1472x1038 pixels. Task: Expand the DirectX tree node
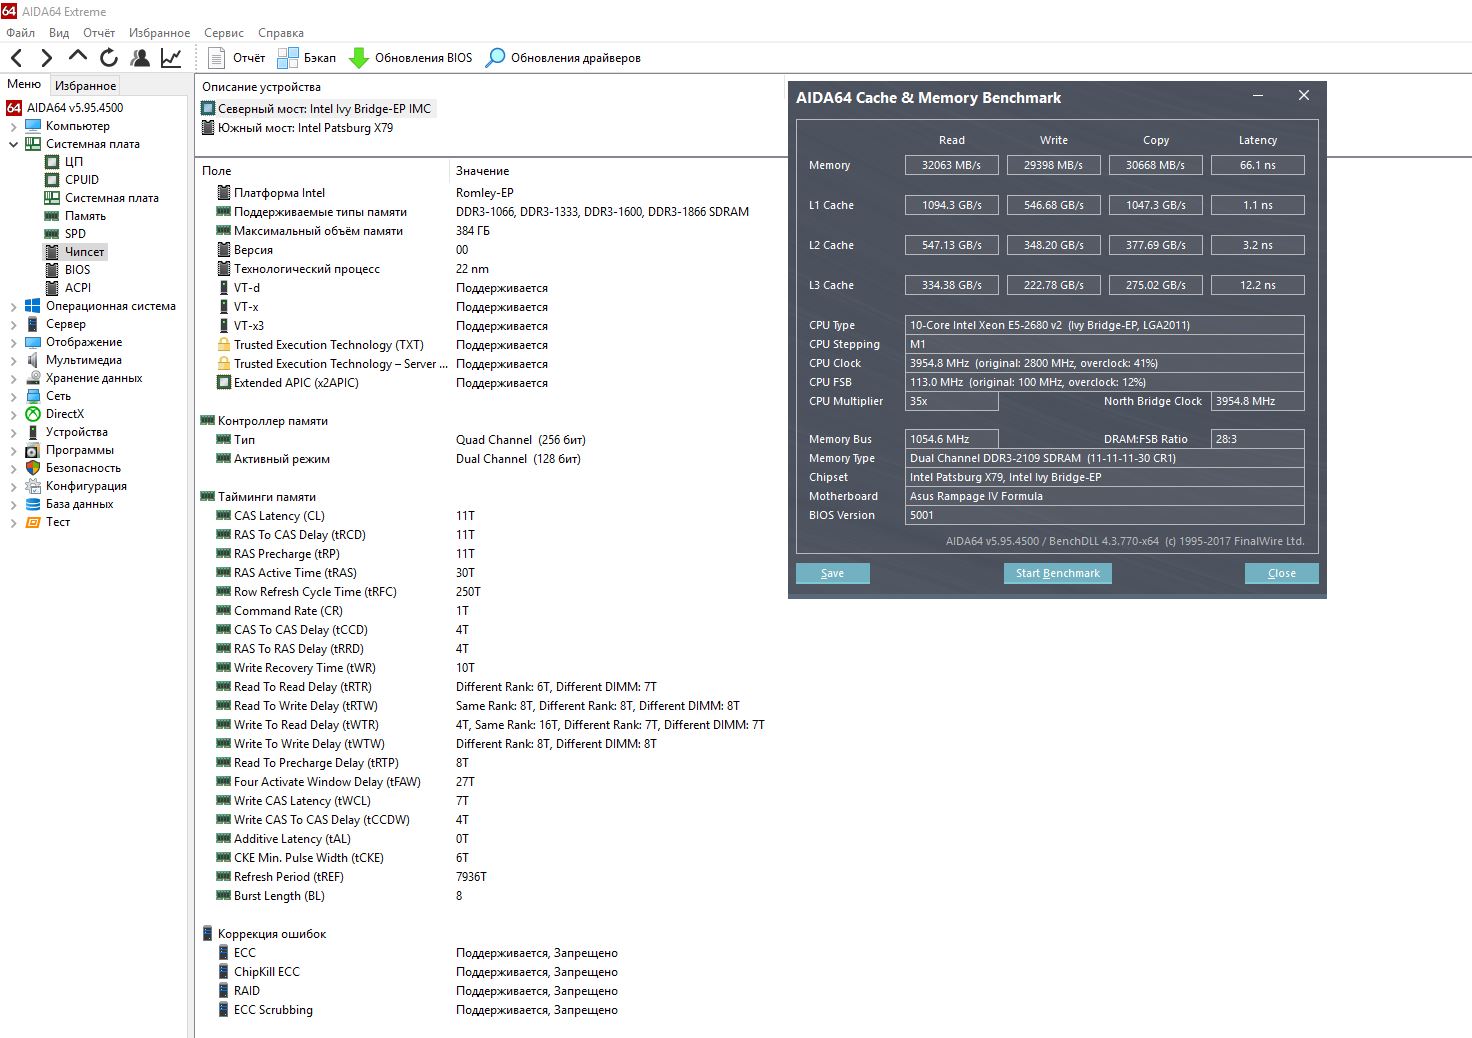click(13, 414)
